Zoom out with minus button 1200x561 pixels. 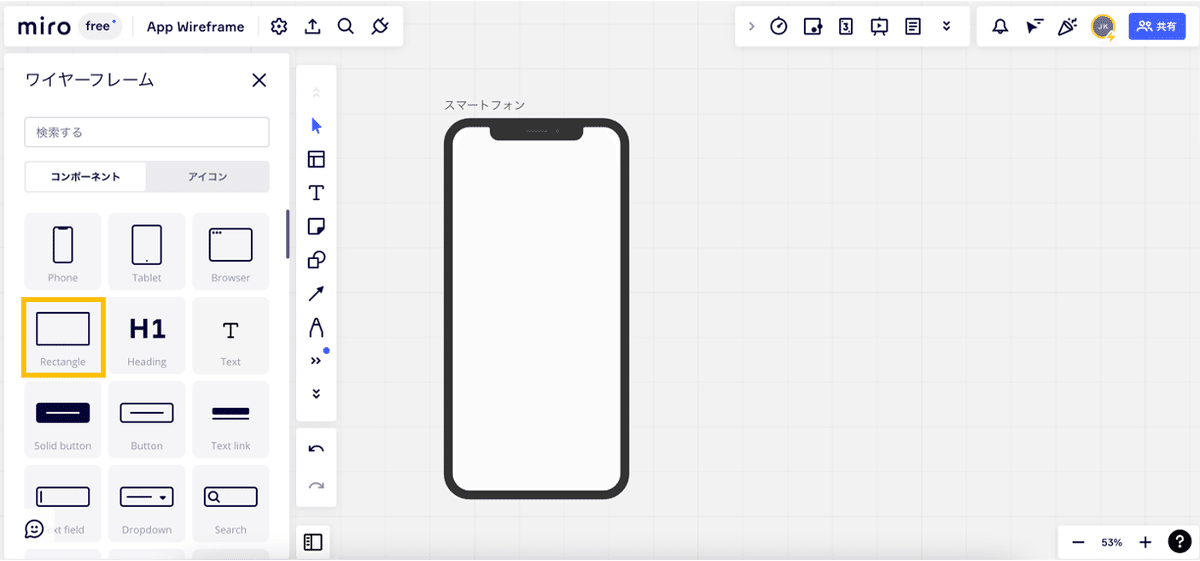click(x=1078, y=542)
